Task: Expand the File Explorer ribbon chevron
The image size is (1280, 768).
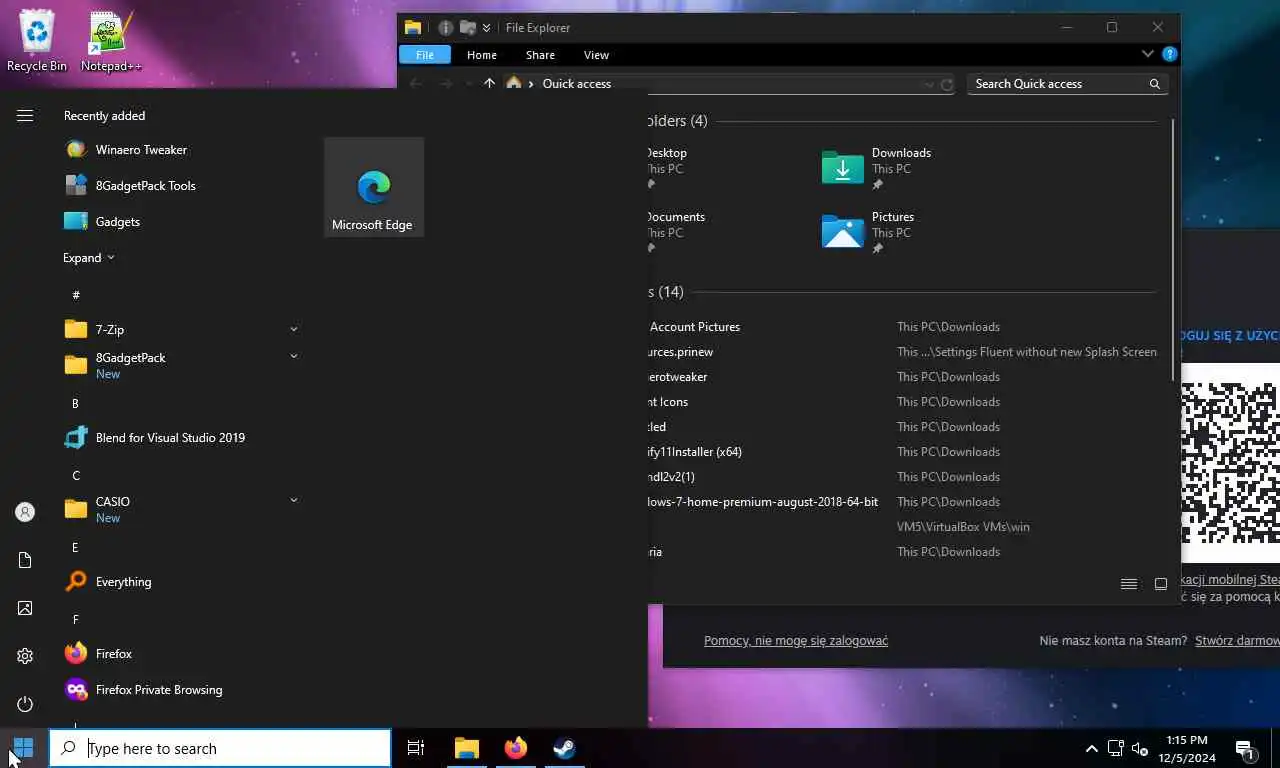Action: pyautogui.click(x=1148, y=54)
